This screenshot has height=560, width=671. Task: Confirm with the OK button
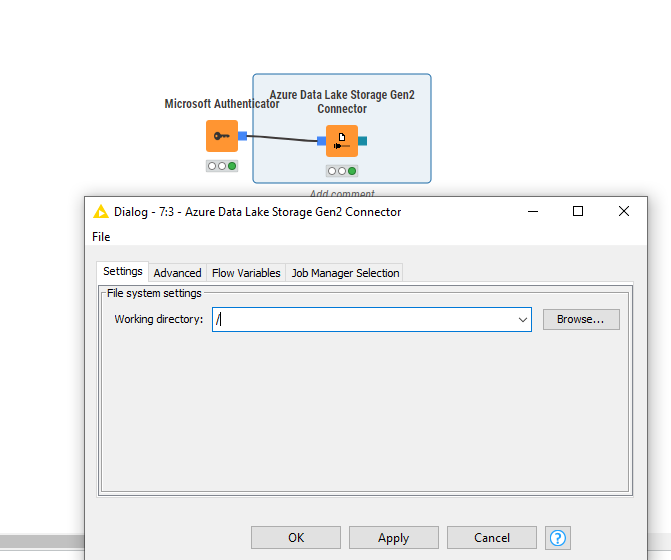[x=296, y=538]
